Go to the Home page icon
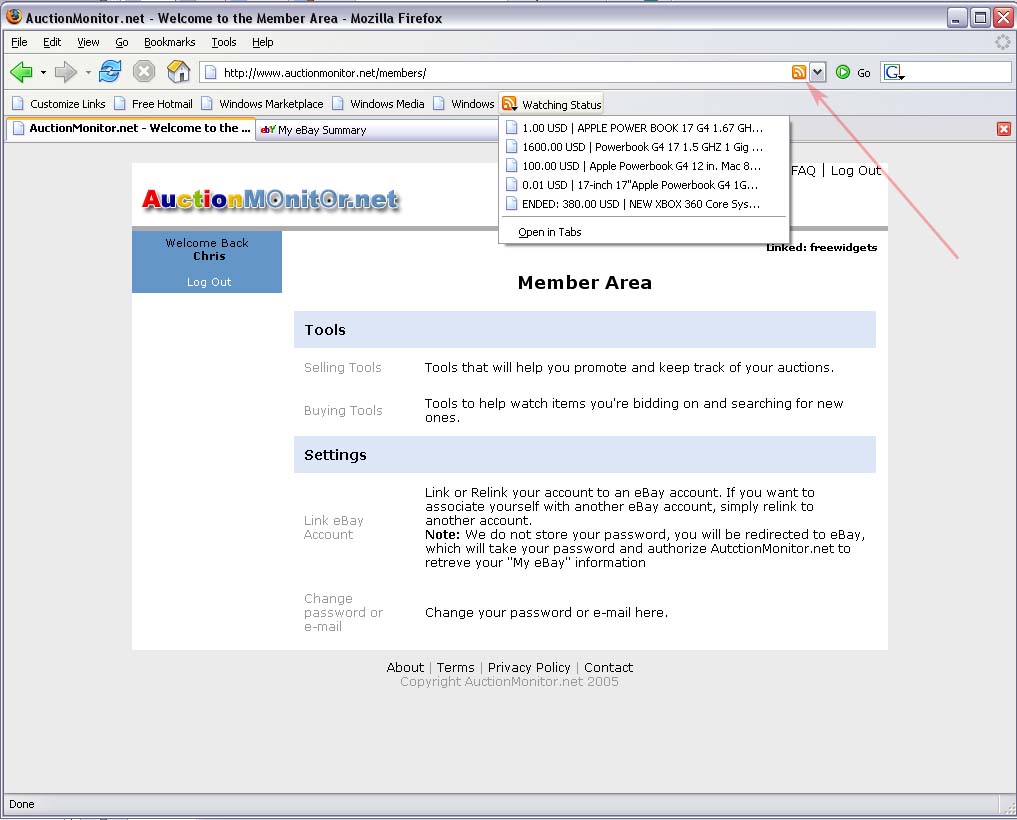Image resolution: width=1017 pixels, height=820 pixels. pyautogui.click(x=178, y=72)
